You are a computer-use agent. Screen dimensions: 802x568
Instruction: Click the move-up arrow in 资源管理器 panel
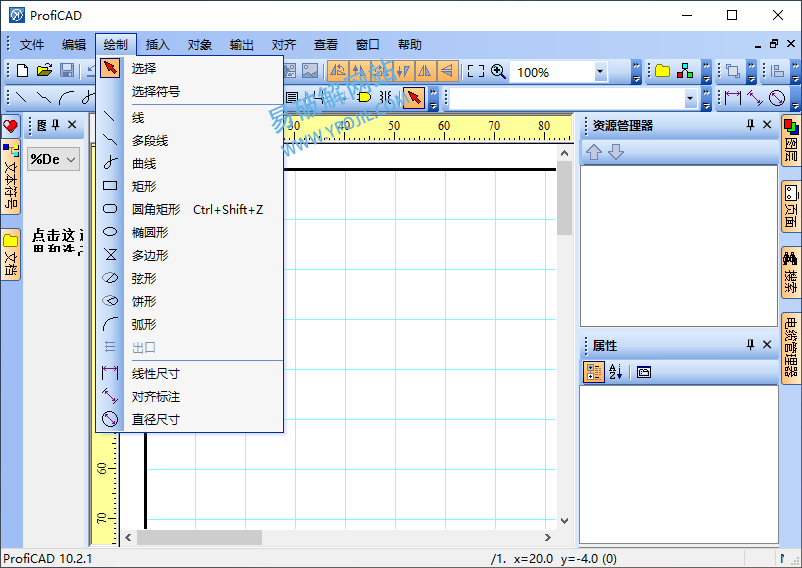594,152
